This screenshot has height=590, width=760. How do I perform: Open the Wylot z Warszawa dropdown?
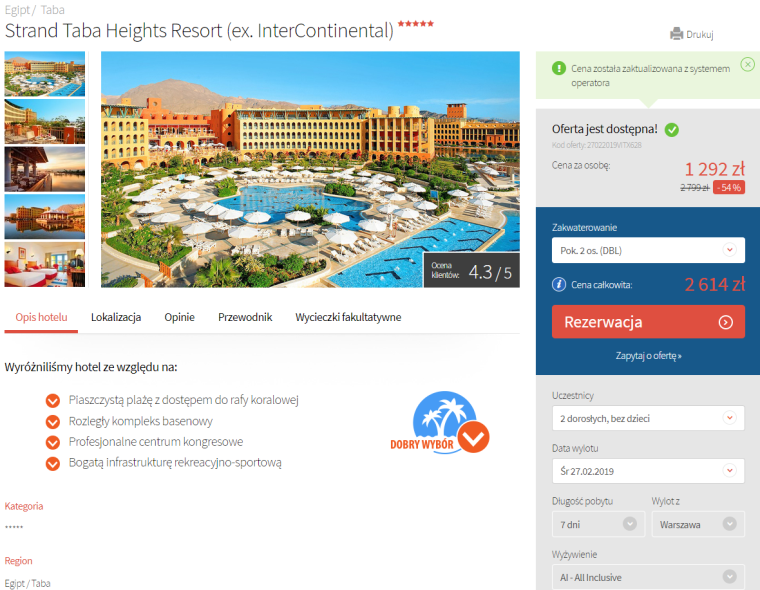[698, 524]
